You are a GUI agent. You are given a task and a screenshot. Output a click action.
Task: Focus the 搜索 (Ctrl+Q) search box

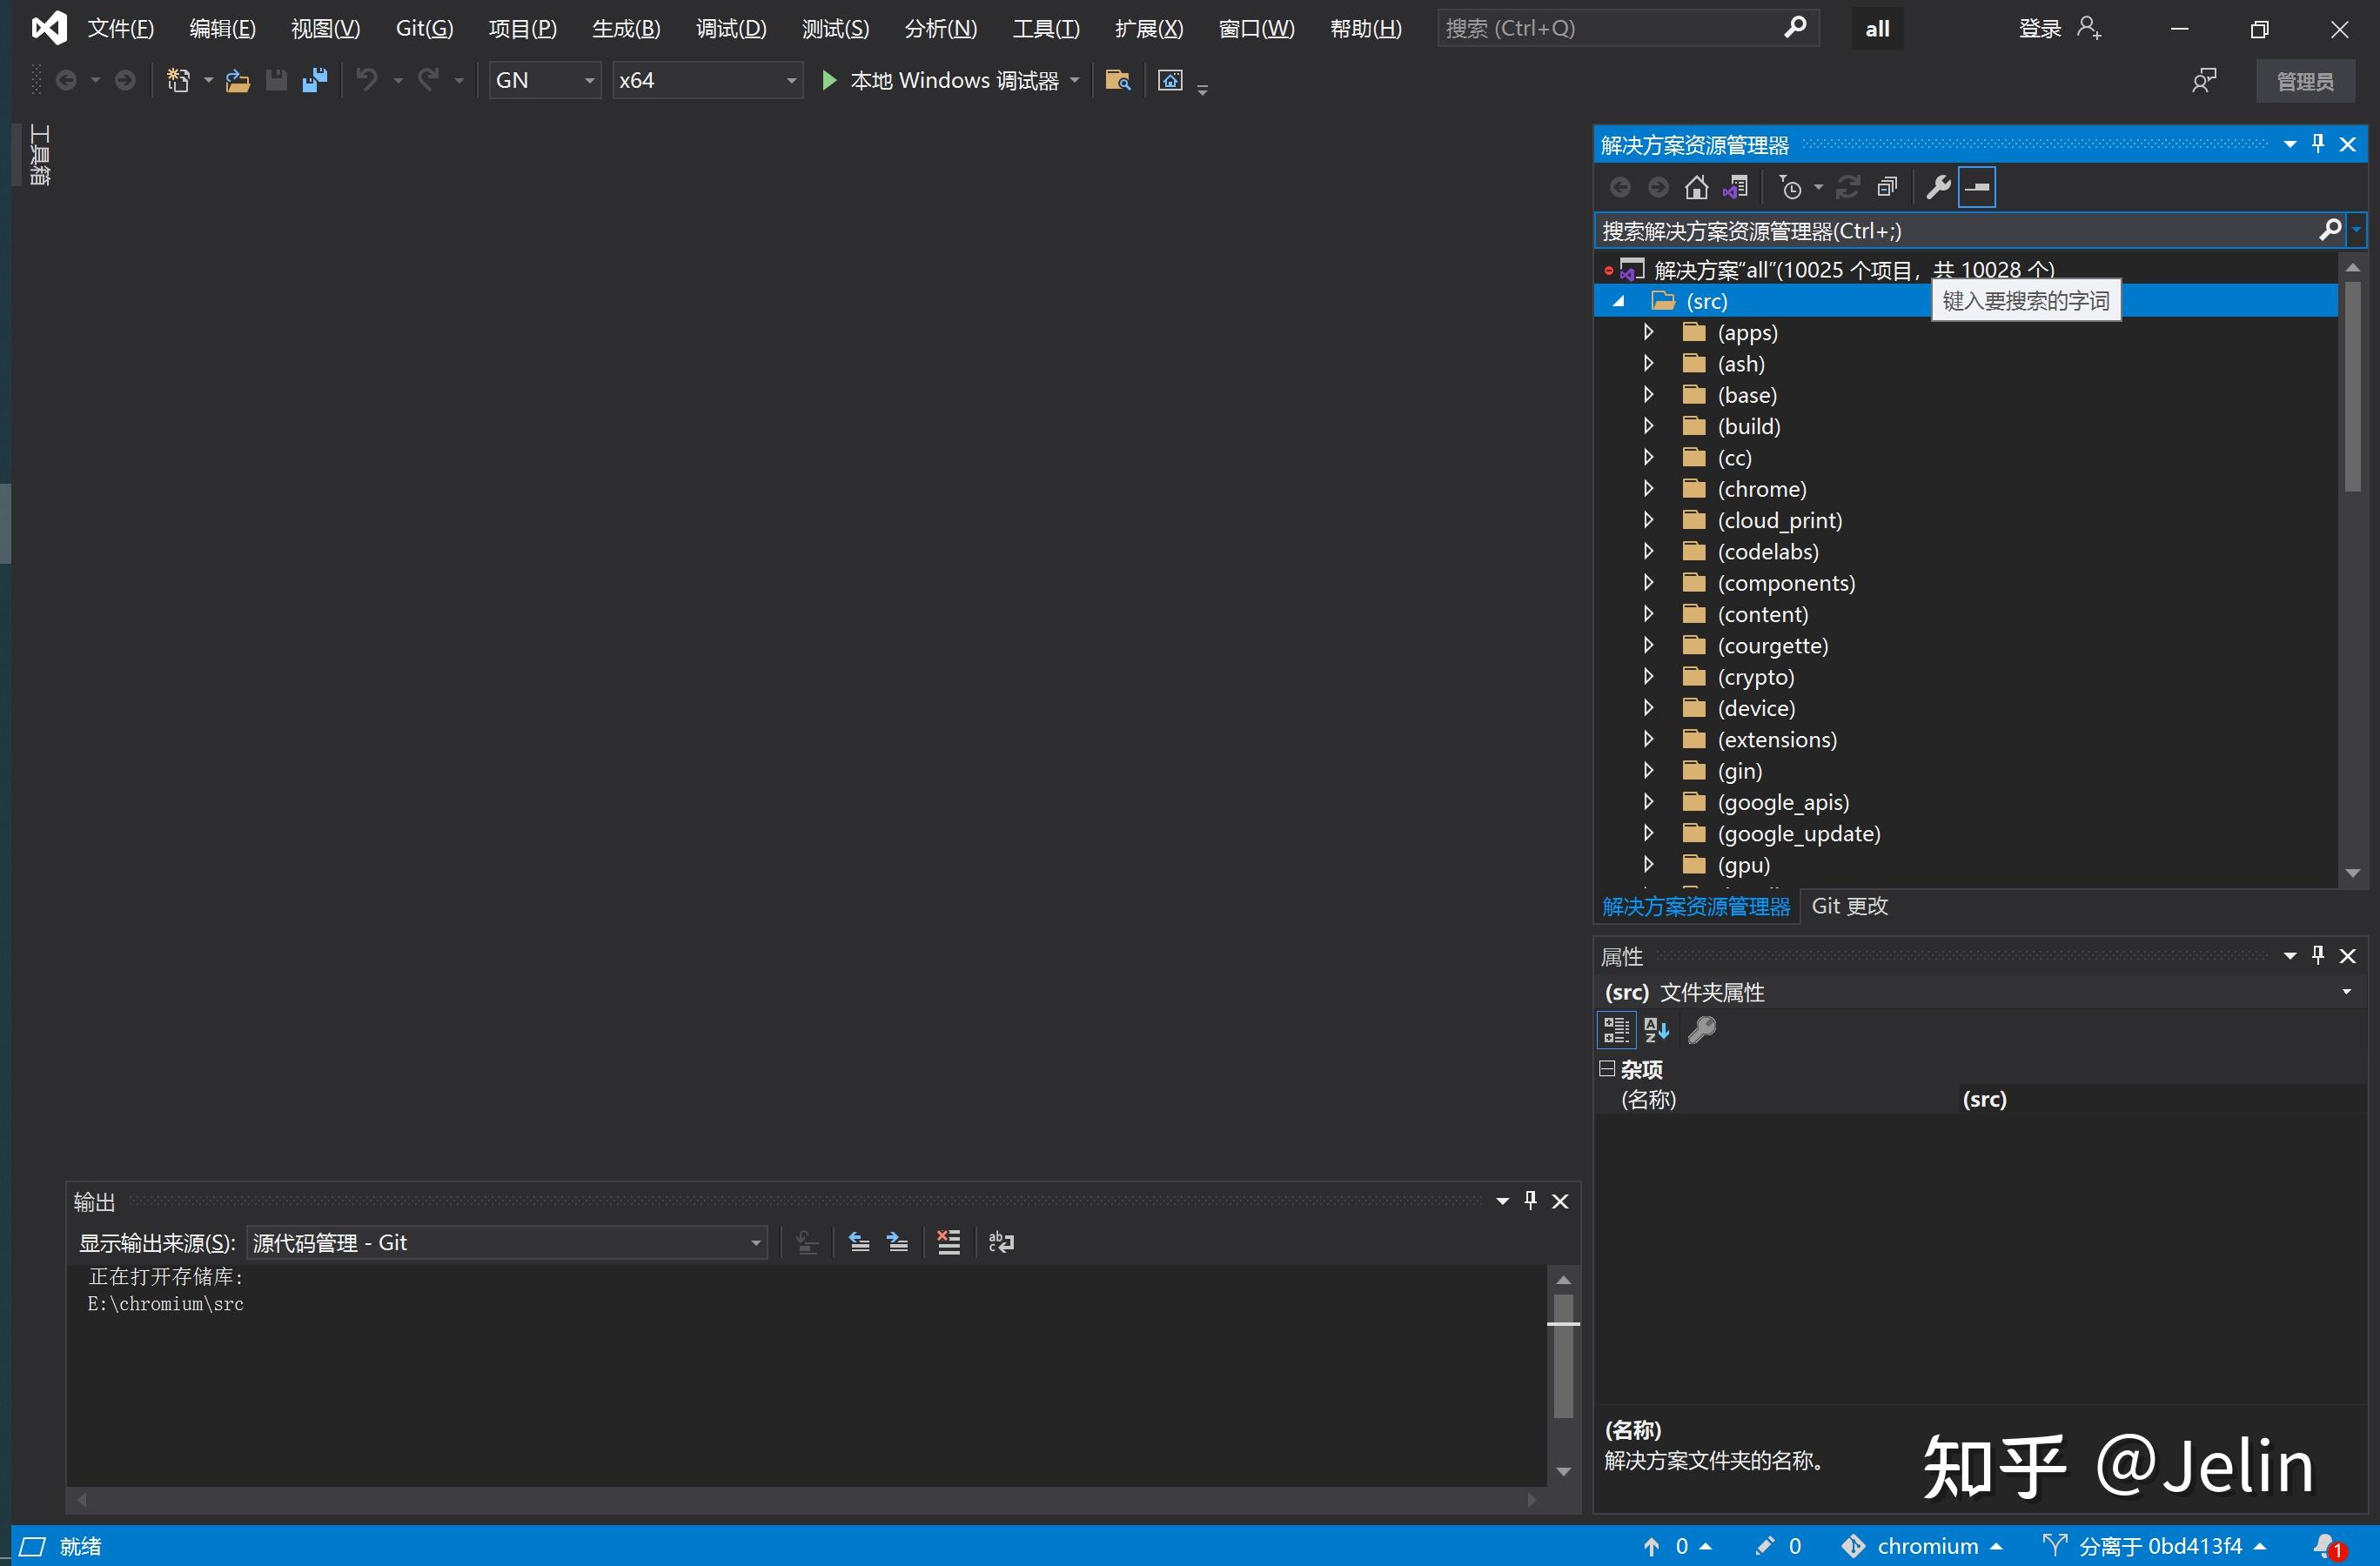pyautogui.click(x=1627, y=28)
